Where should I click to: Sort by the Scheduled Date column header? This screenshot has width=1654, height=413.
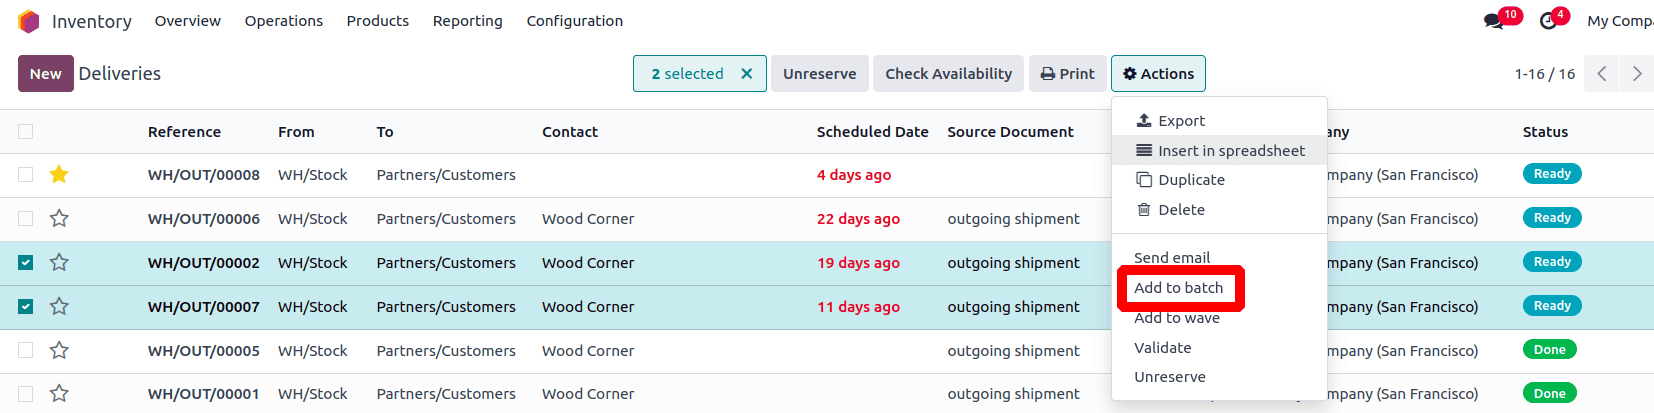point(872,132)
